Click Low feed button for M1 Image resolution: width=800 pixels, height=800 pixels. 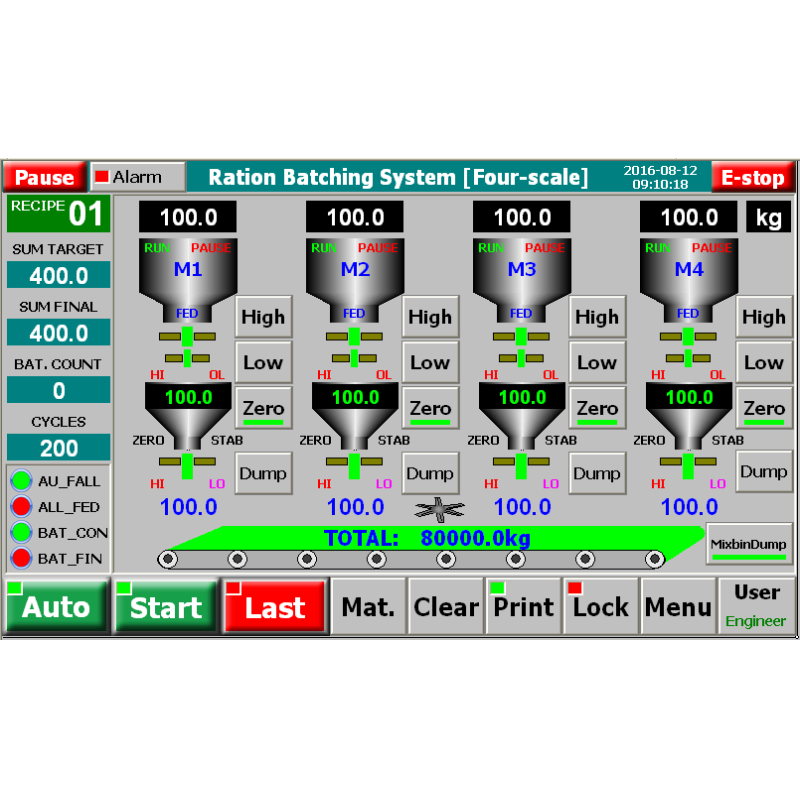point(263,362)
